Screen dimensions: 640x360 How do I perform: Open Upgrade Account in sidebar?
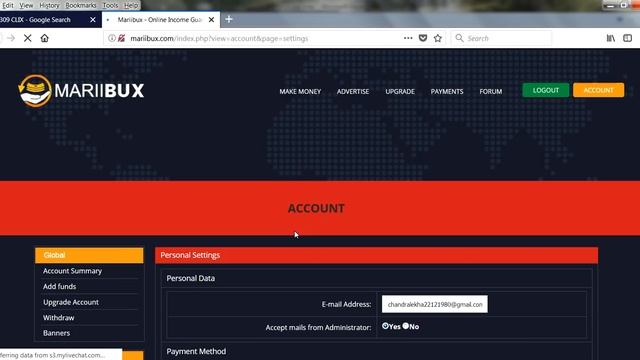click(71, 302)
